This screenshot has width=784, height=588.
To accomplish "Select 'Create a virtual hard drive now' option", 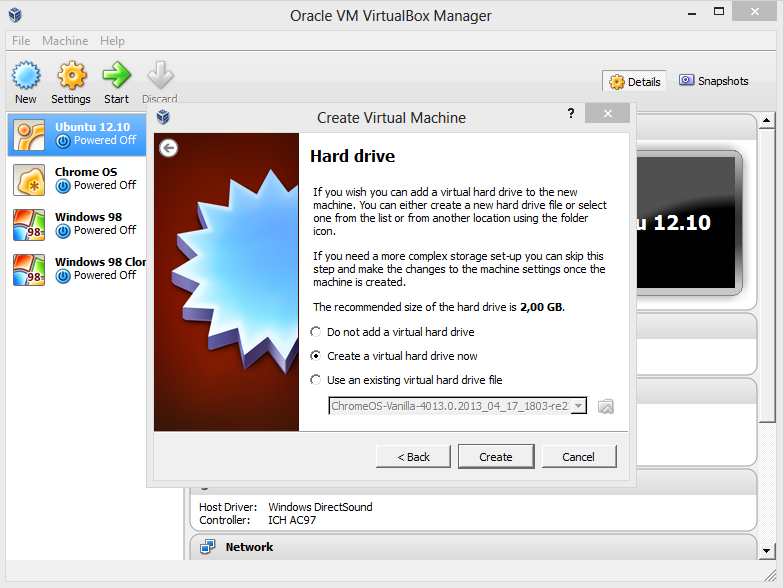I will [394, 356].
